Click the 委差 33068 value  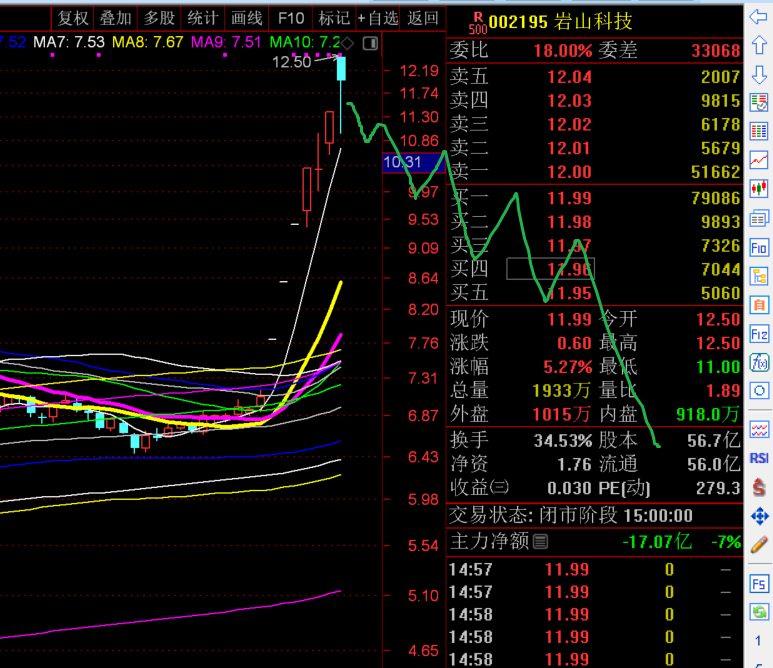tap(716, 51)
